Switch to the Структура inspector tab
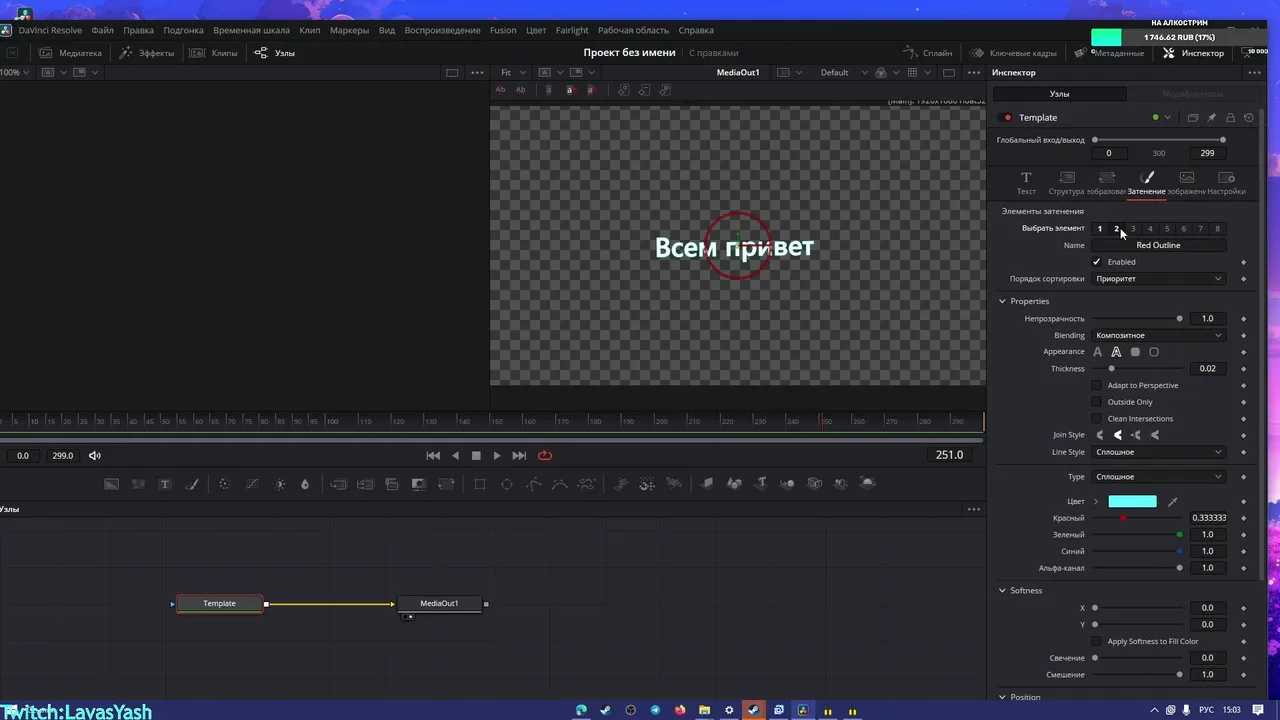Image resolution: width=1280 pixels, height=720 pixels. [x=1066, y=183]
